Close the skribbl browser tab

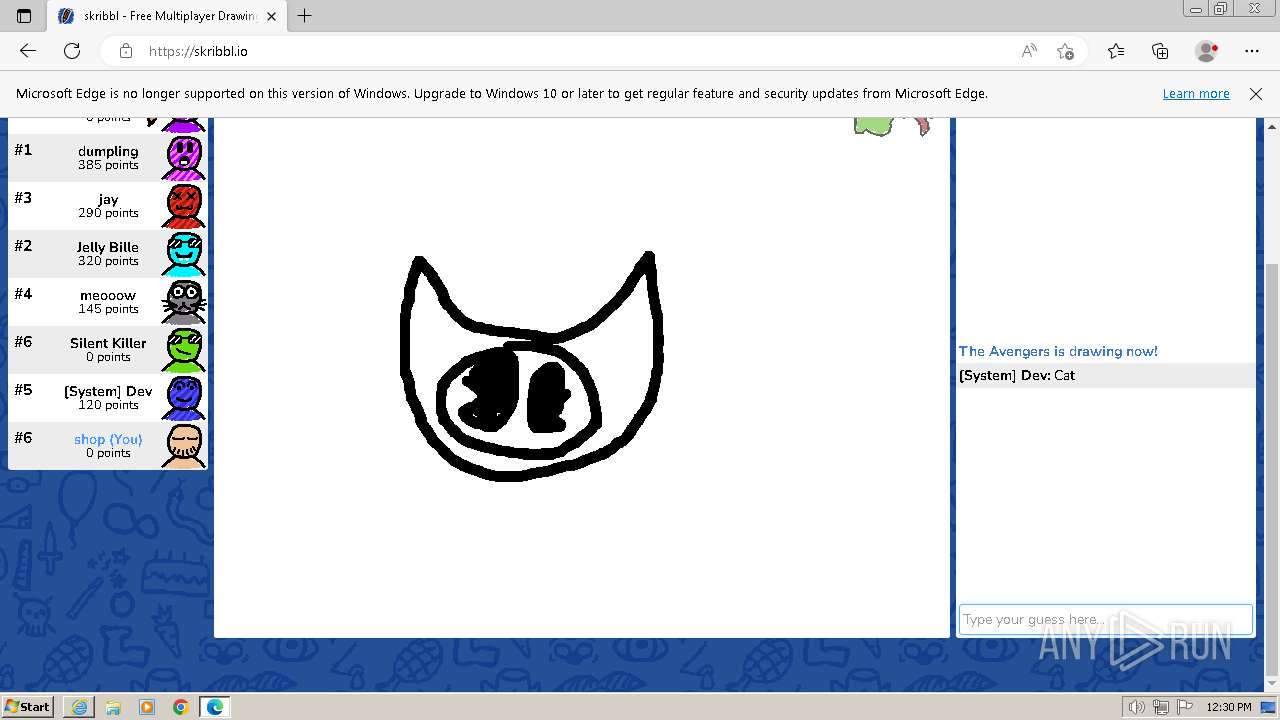tap(271, 16)
